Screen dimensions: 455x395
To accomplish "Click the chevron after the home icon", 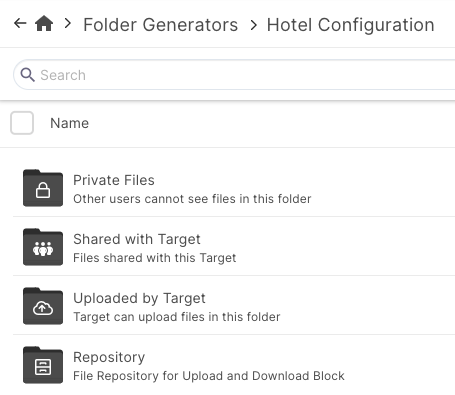I will coord(68,23).
